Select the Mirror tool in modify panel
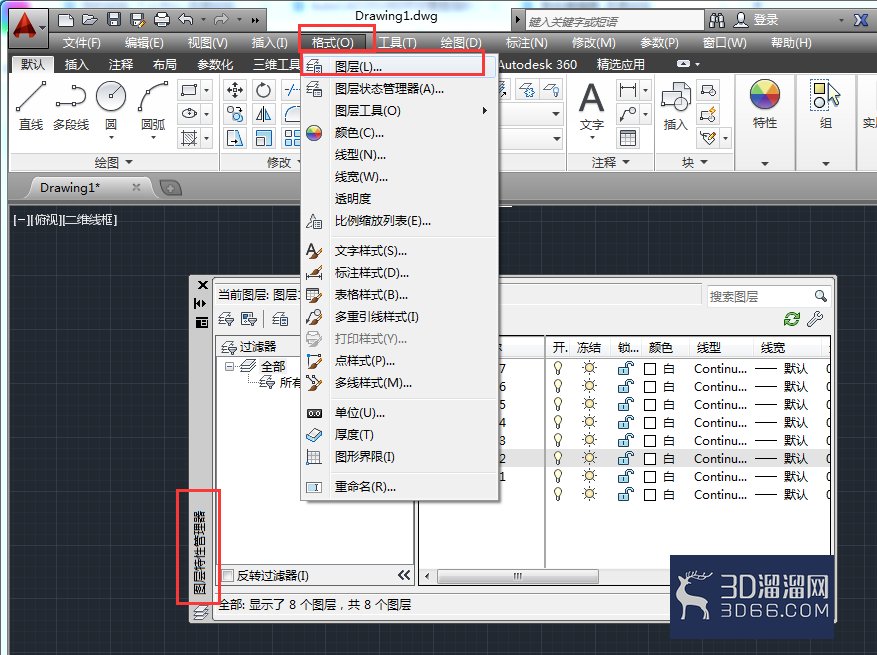Viewport: 877px width, 655px height. 263,114
